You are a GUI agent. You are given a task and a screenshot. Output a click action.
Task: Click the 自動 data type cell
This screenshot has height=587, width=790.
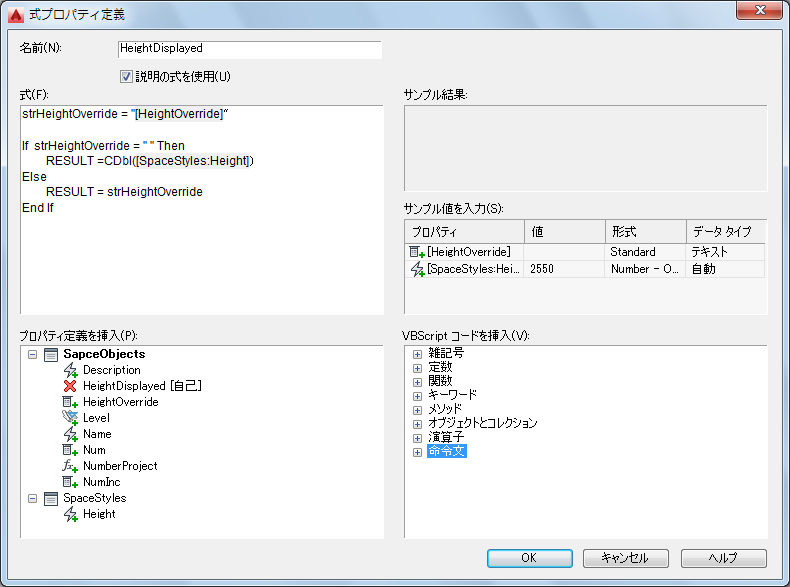[725, 269]
